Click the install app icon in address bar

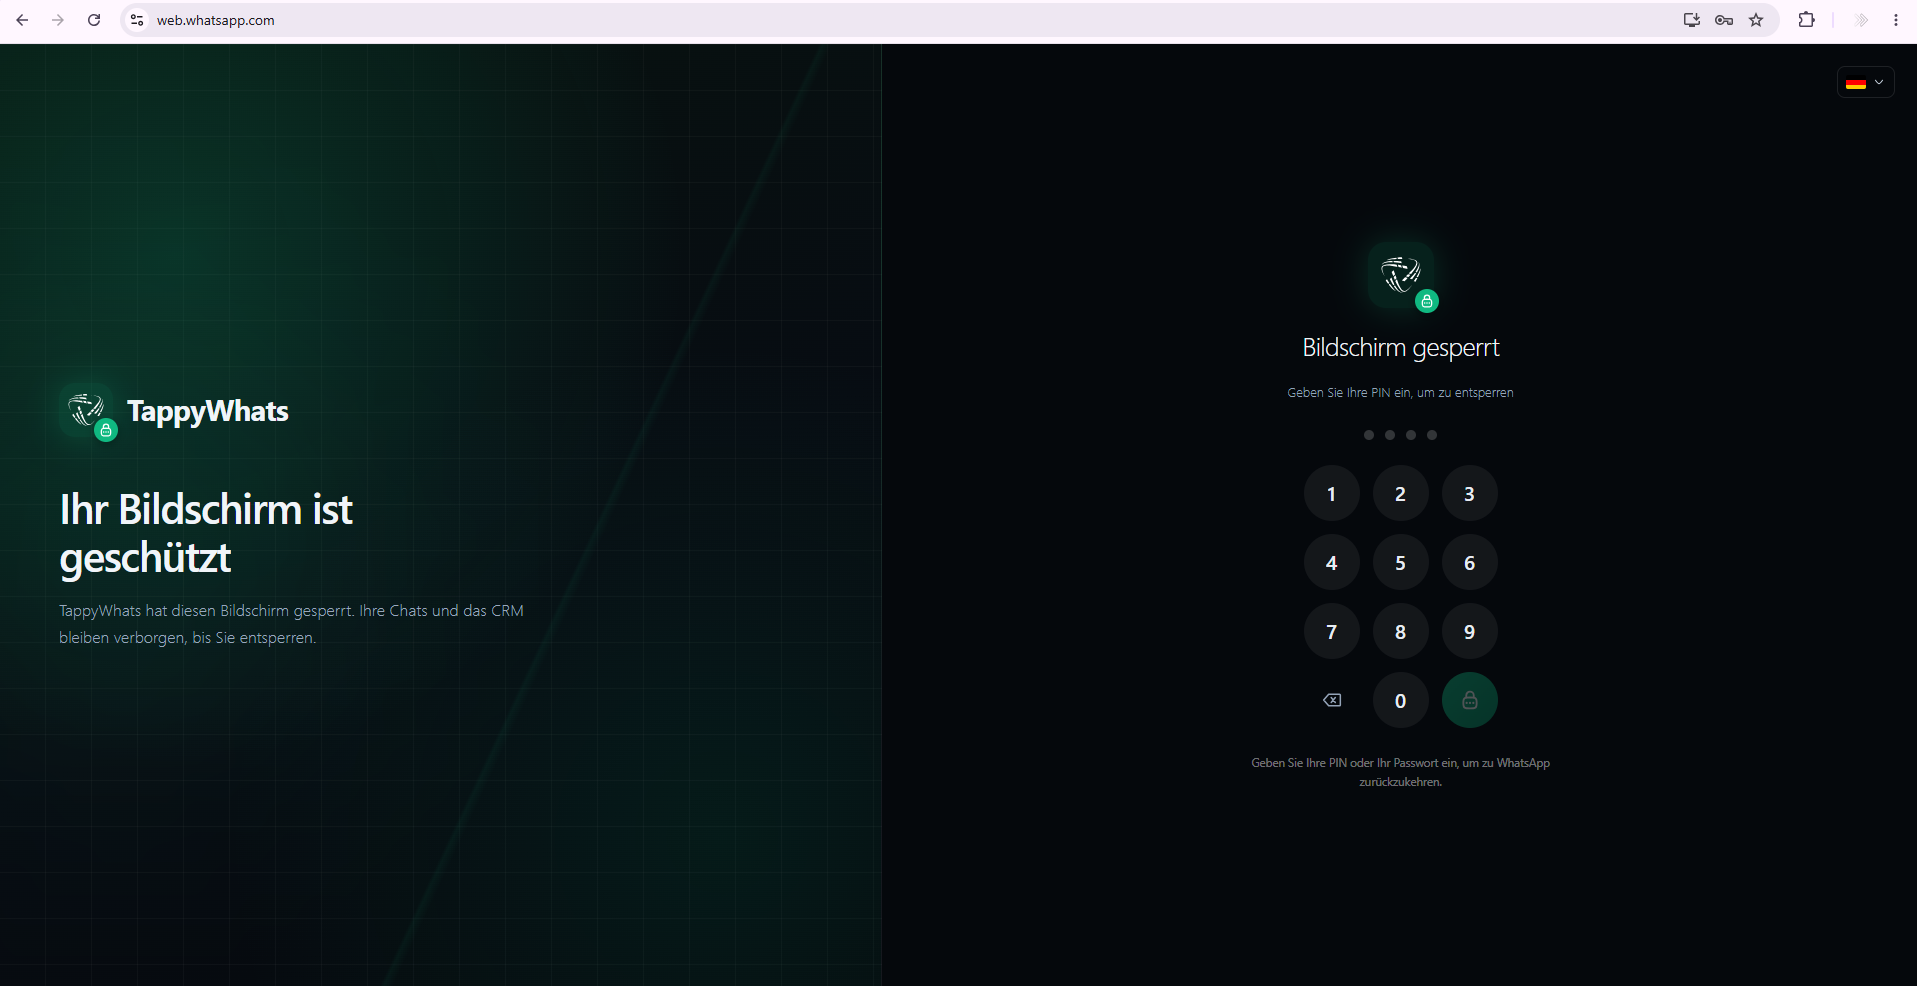pos(1691,20)
